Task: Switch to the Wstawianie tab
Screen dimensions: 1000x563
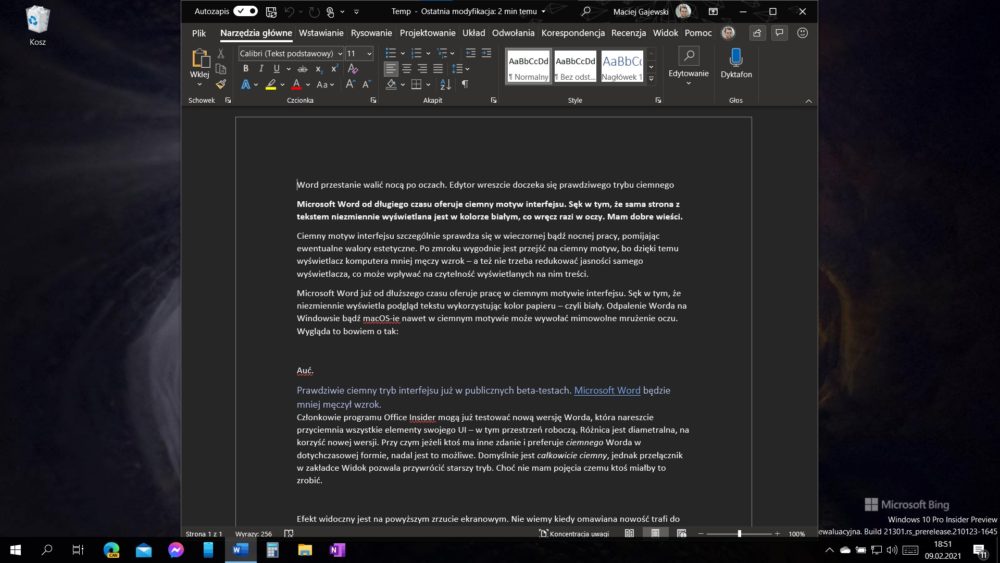Action: coord(321,33)
